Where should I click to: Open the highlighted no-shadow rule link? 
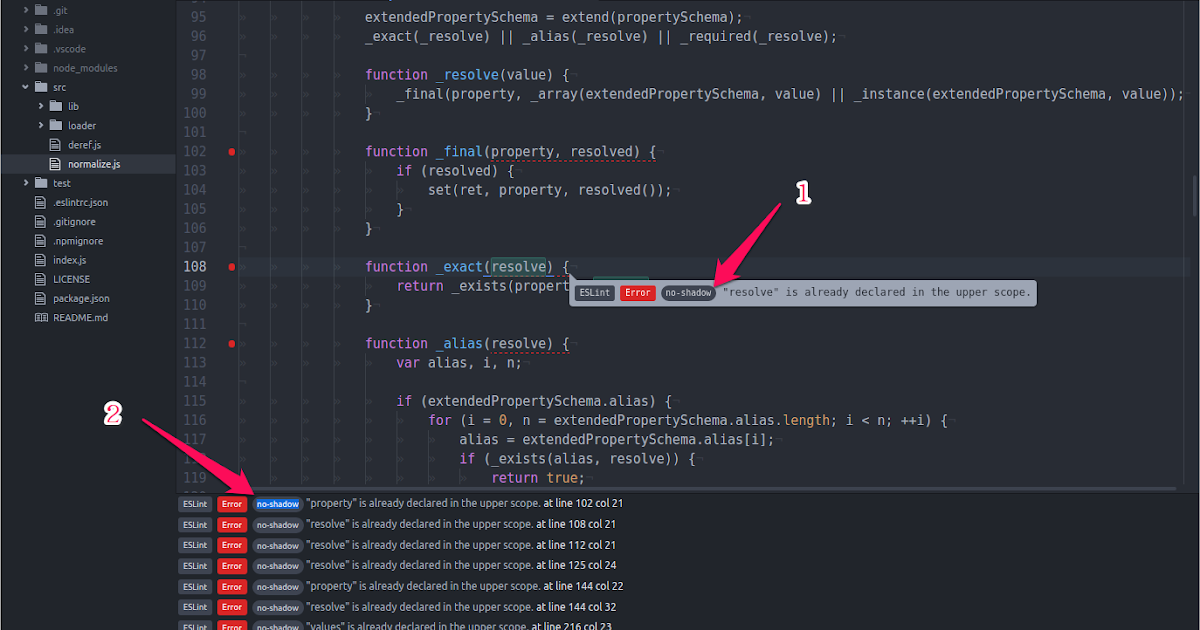coord(277,504)
